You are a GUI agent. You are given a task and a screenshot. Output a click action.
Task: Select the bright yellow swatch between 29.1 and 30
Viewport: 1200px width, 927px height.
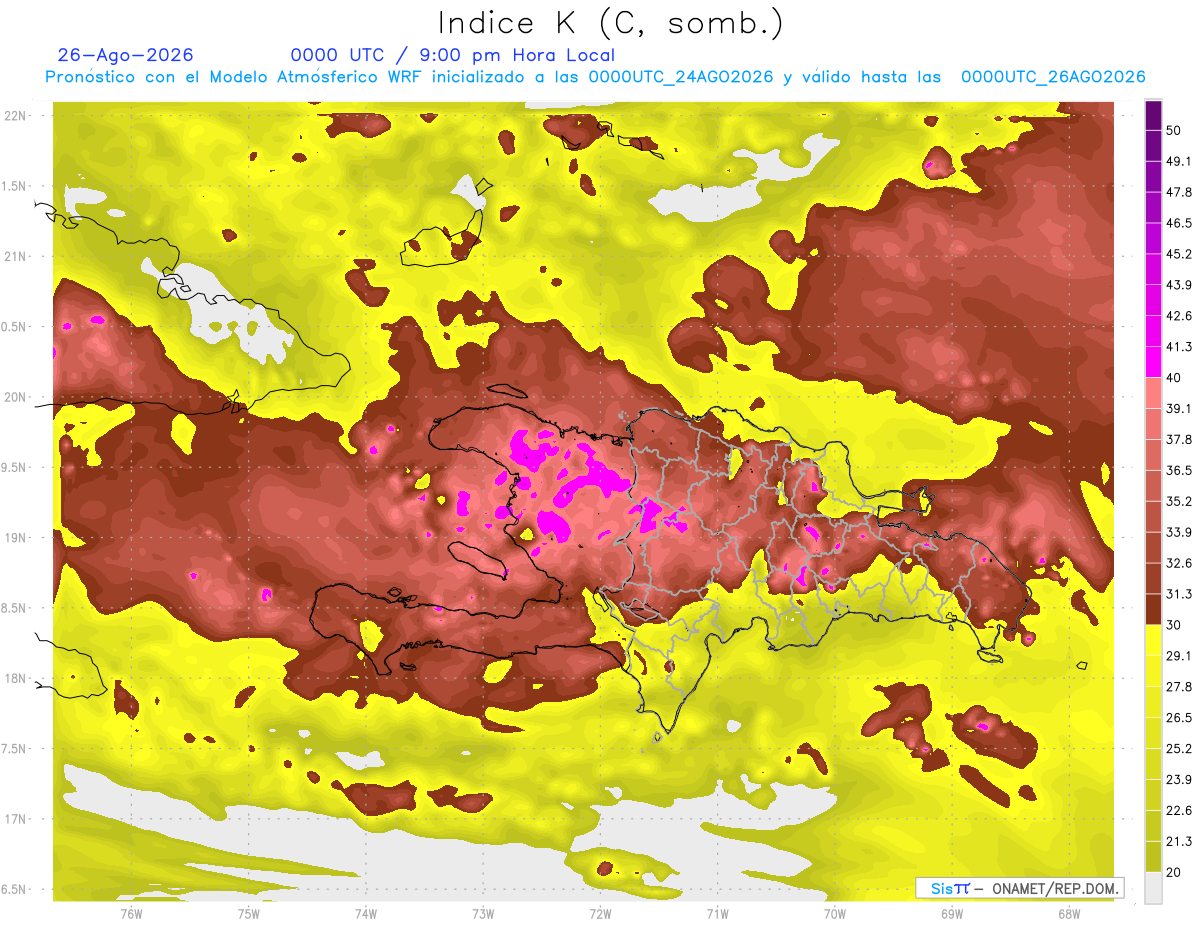coord(1153,640)
